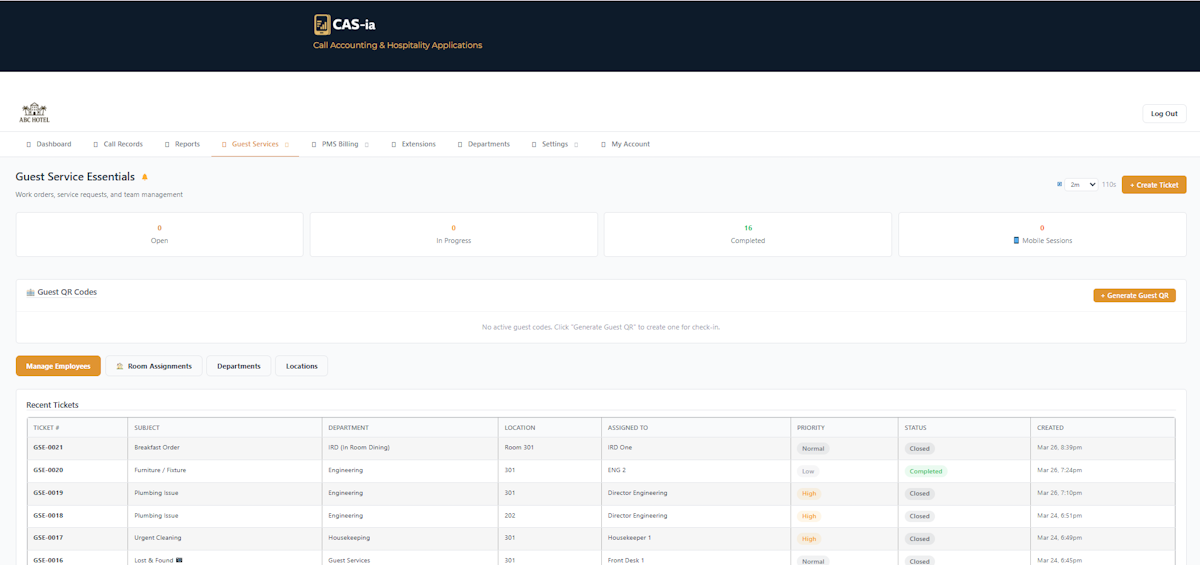Click the Log Out button
Image resolution: width=1200 pixels, height=565 pixels.
tap(1164, 113)
